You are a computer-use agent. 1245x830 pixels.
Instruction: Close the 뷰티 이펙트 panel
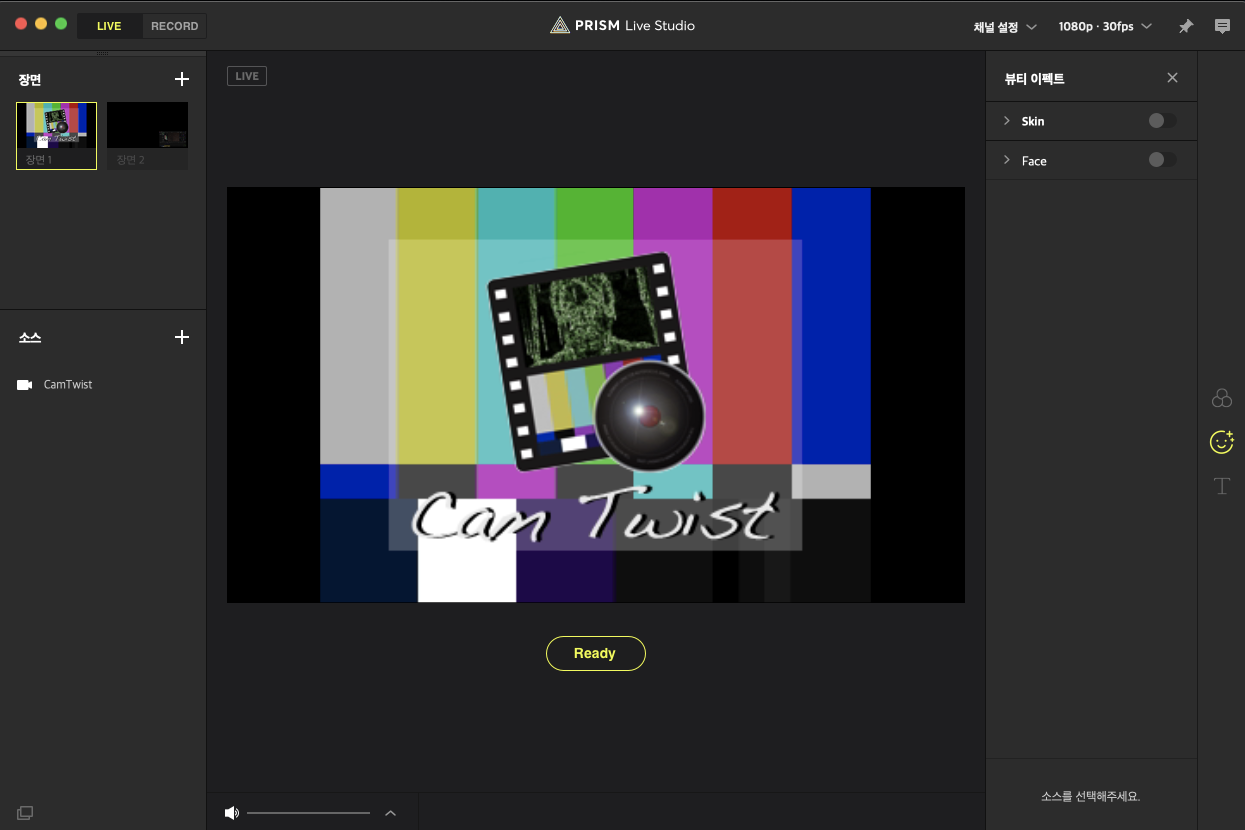[1173, 78]
